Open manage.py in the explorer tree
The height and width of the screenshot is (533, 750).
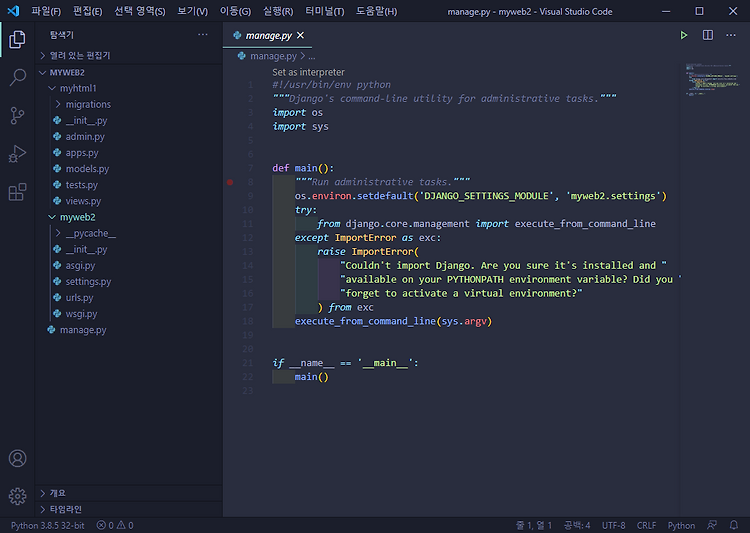83,330
